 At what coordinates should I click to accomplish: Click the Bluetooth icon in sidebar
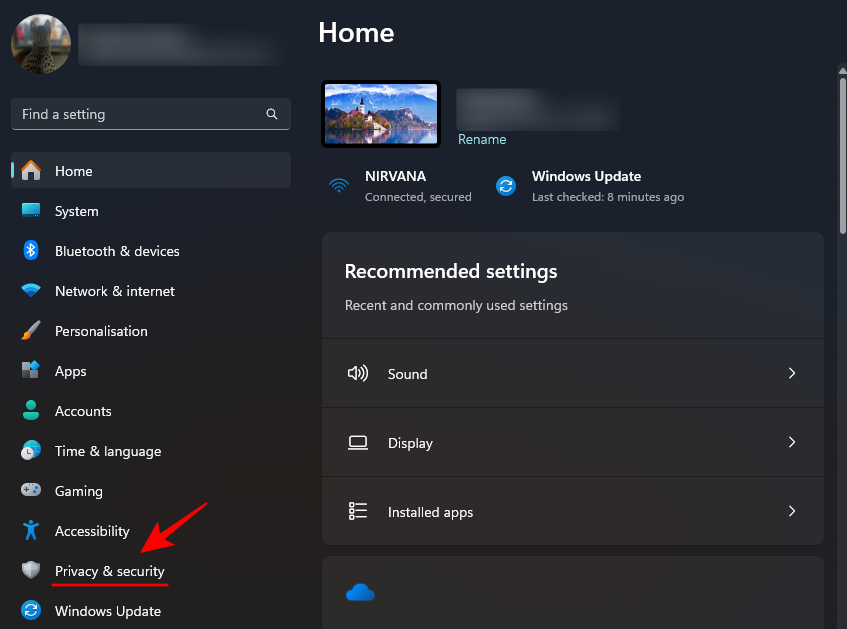[31, 250]
